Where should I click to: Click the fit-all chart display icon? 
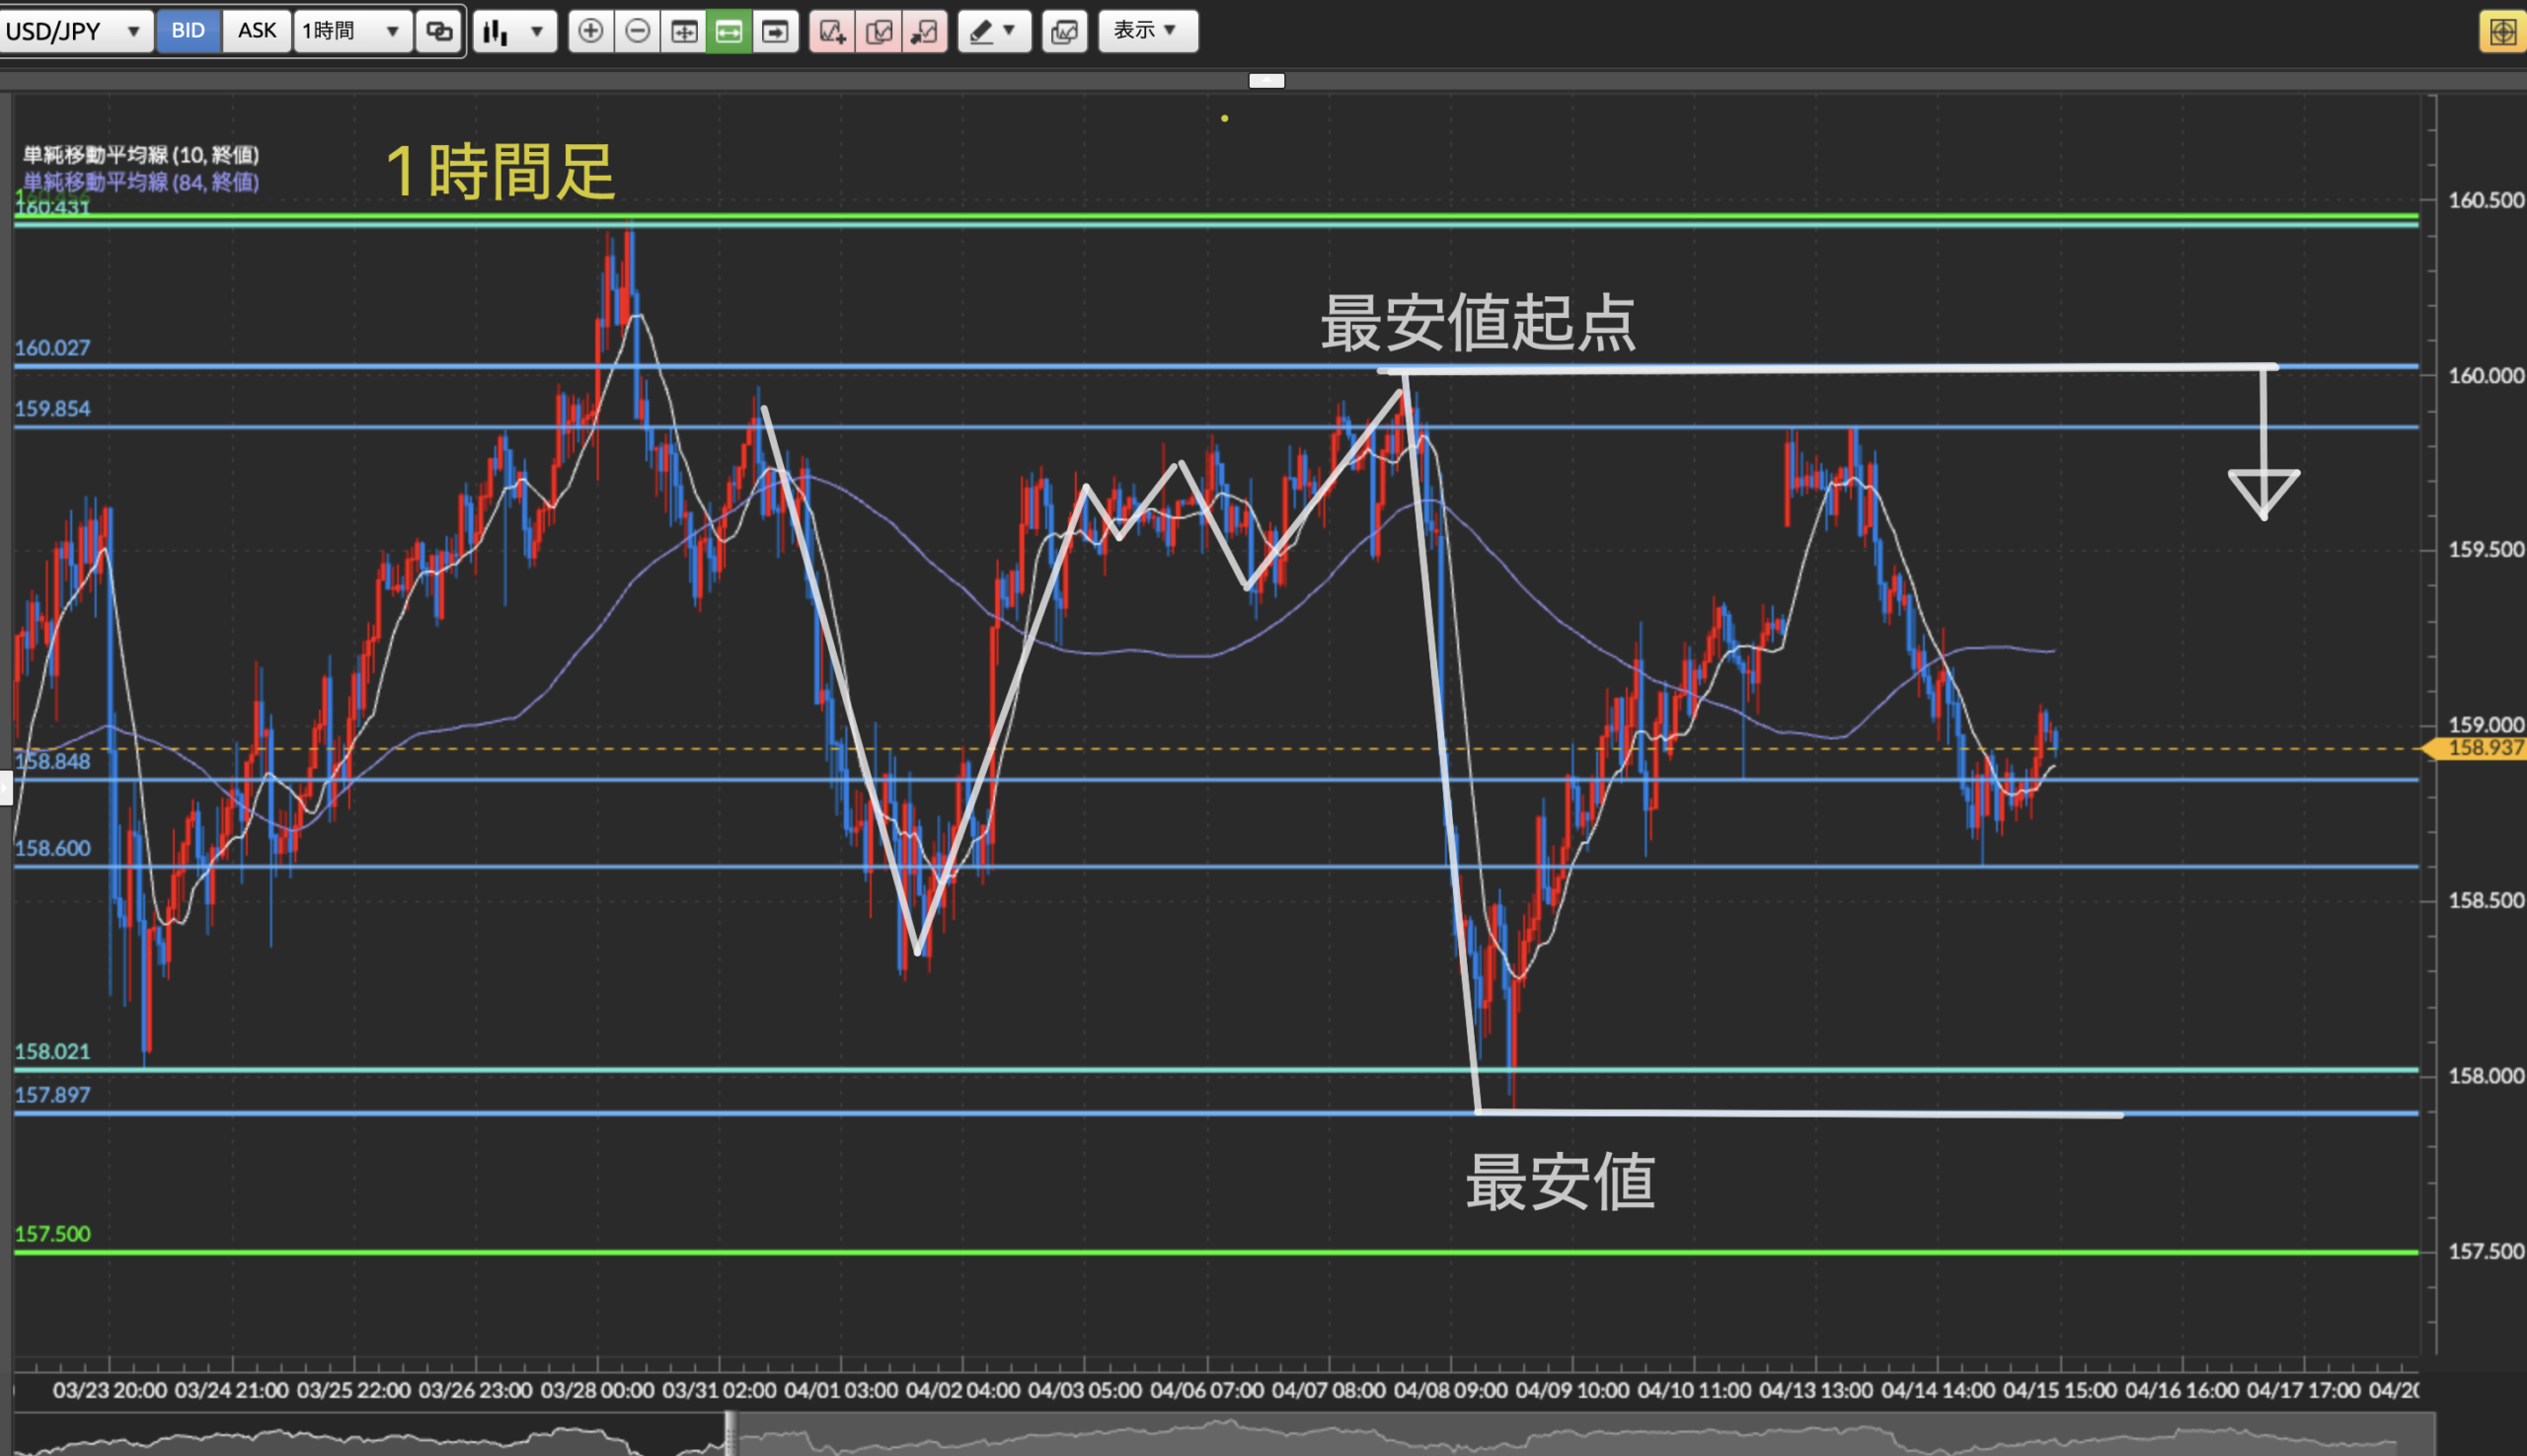coord(684,31)
